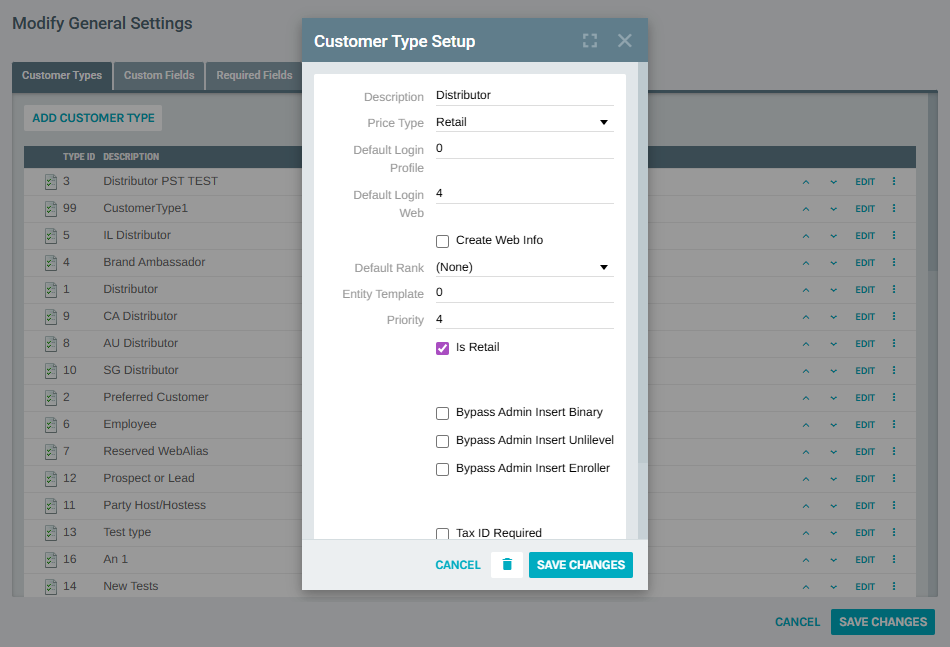Viewport: 950px width, 647px height.
Task: Expand the Default Rank dropdown
Action: tap(523, 267)
